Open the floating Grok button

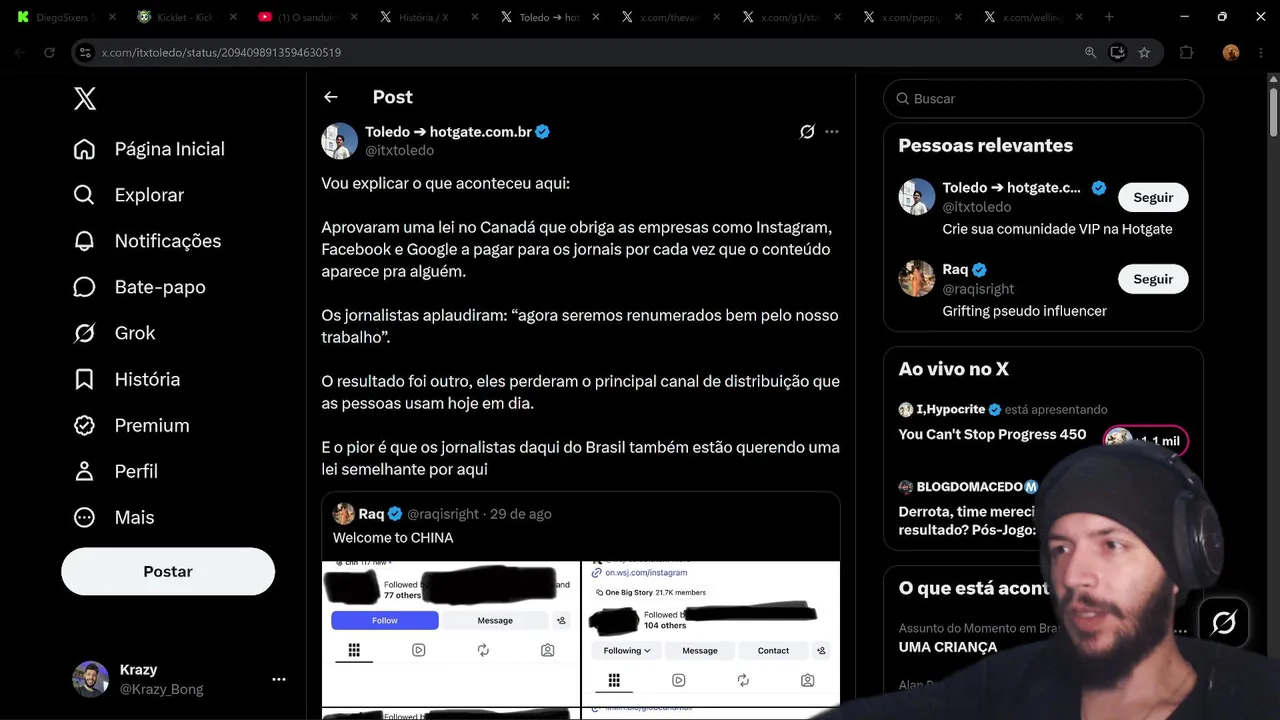pos(1224,623)
